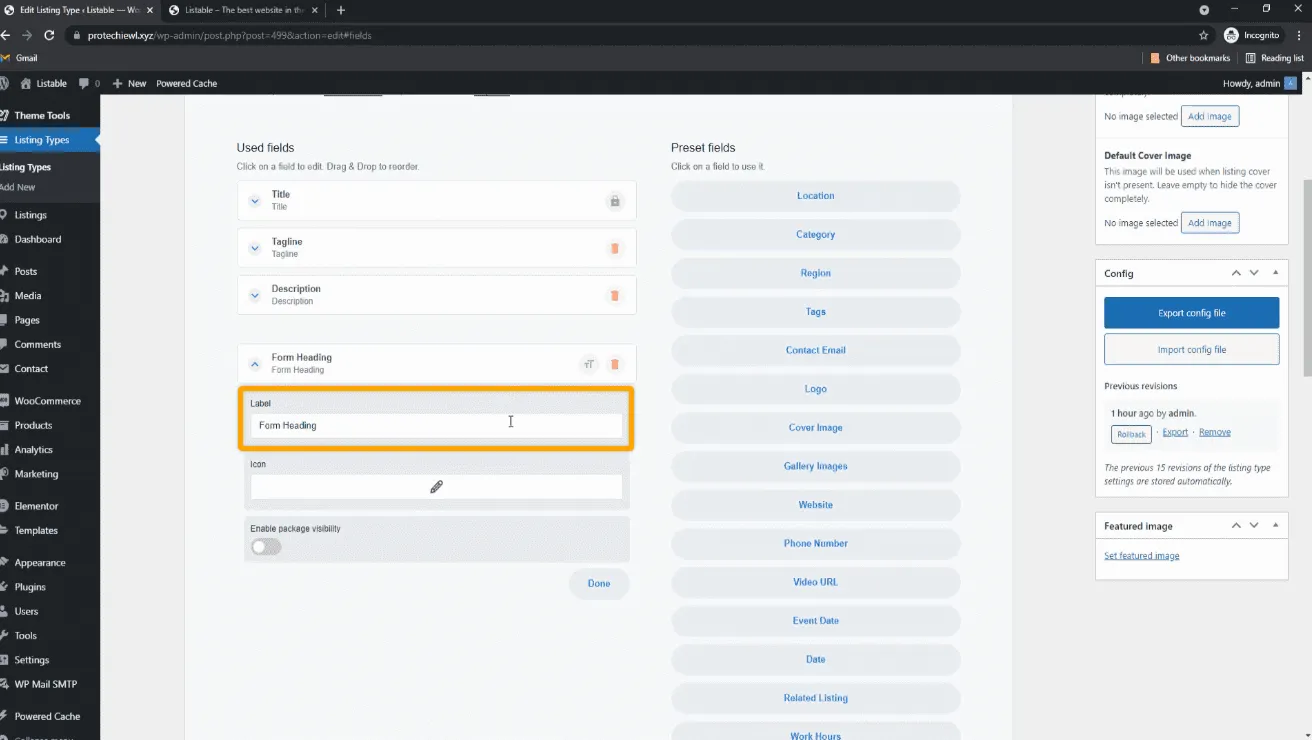The image size is (1312, 740).
Task: Reload the page using browser refresh icon
Action: click(x=50, y=35)
